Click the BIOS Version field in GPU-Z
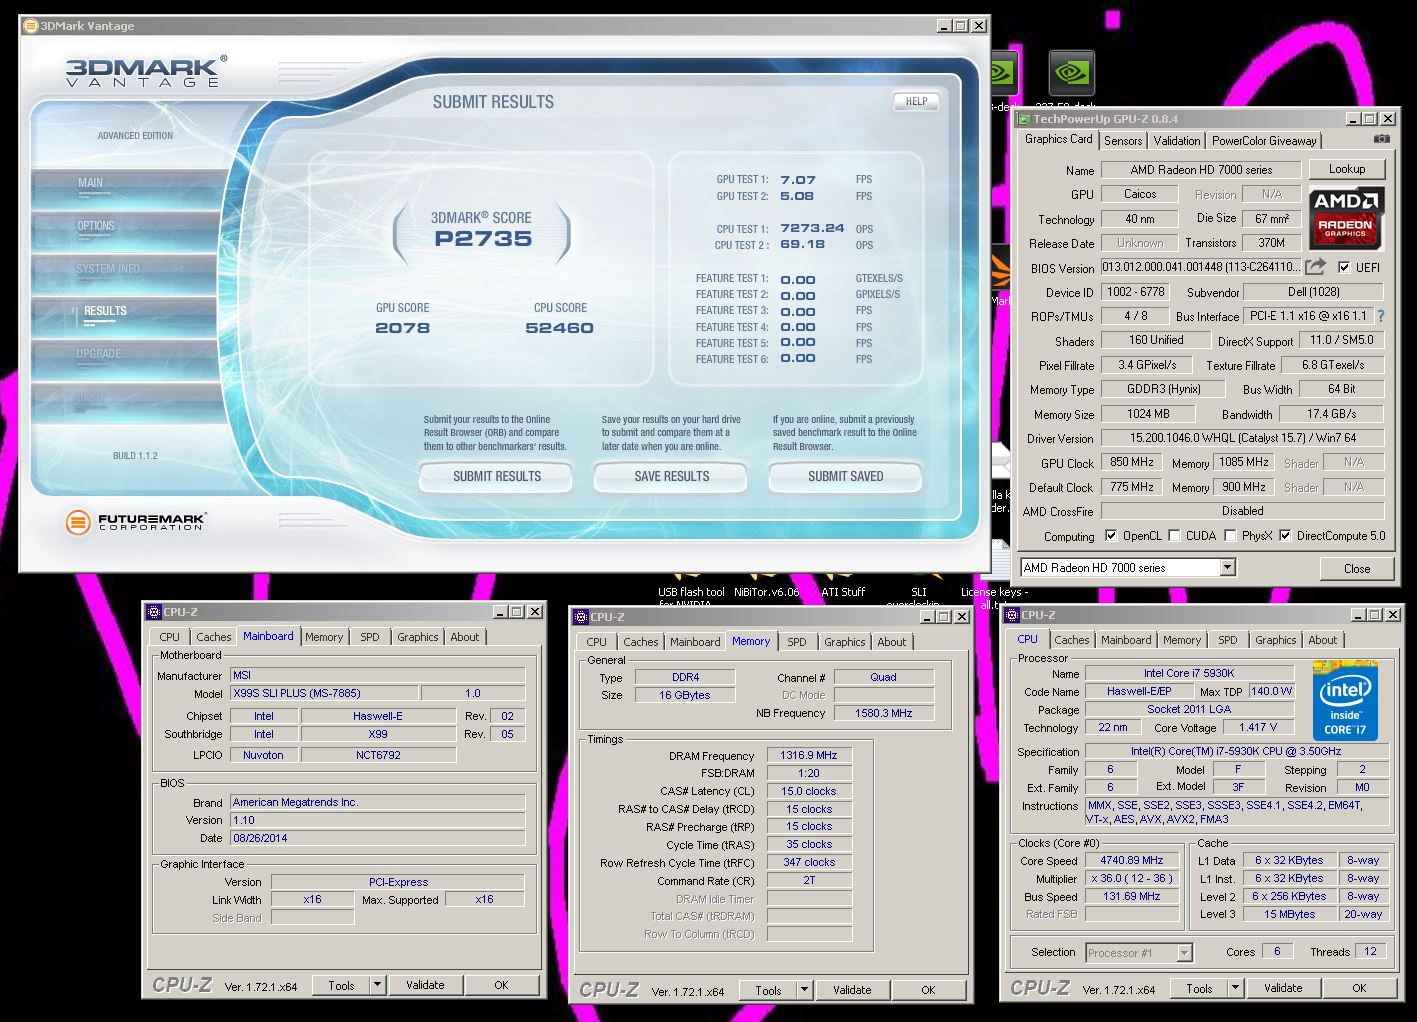The width and height of the screenshot is (1417, 1022). tap(1201, 267)
